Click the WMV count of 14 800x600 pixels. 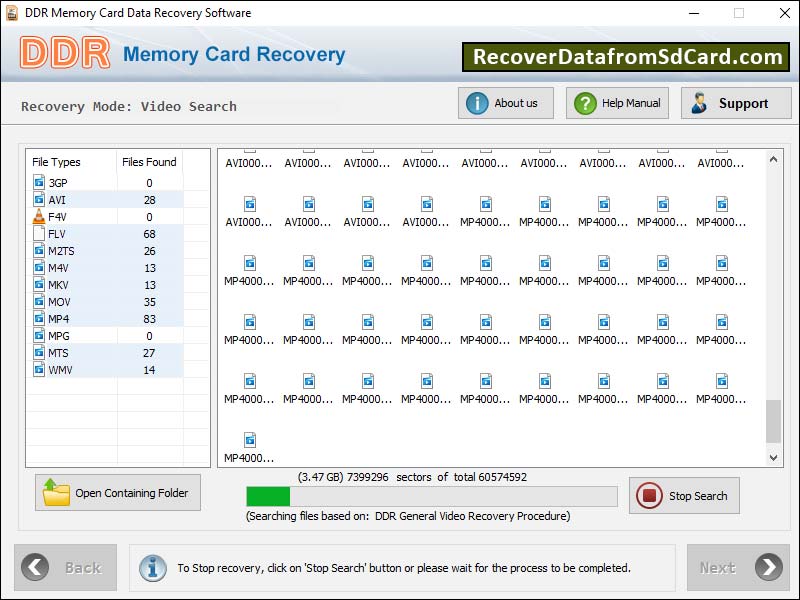(149, 370)
